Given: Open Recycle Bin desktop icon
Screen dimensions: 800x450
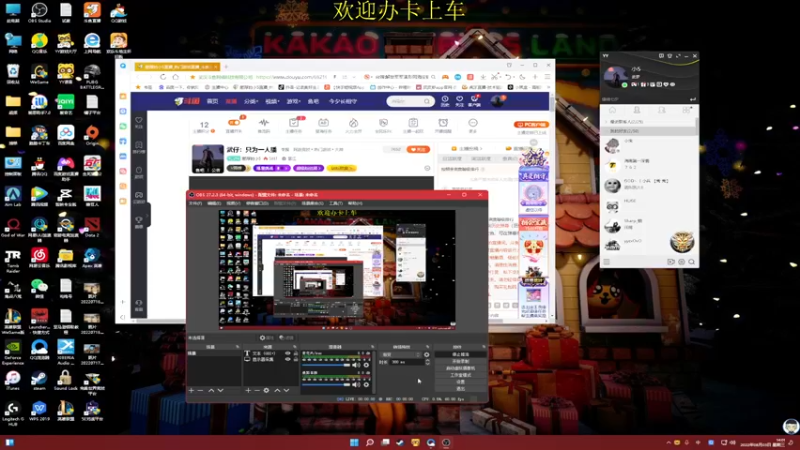Looking at the screenshot, I should (x=13, y=73).
